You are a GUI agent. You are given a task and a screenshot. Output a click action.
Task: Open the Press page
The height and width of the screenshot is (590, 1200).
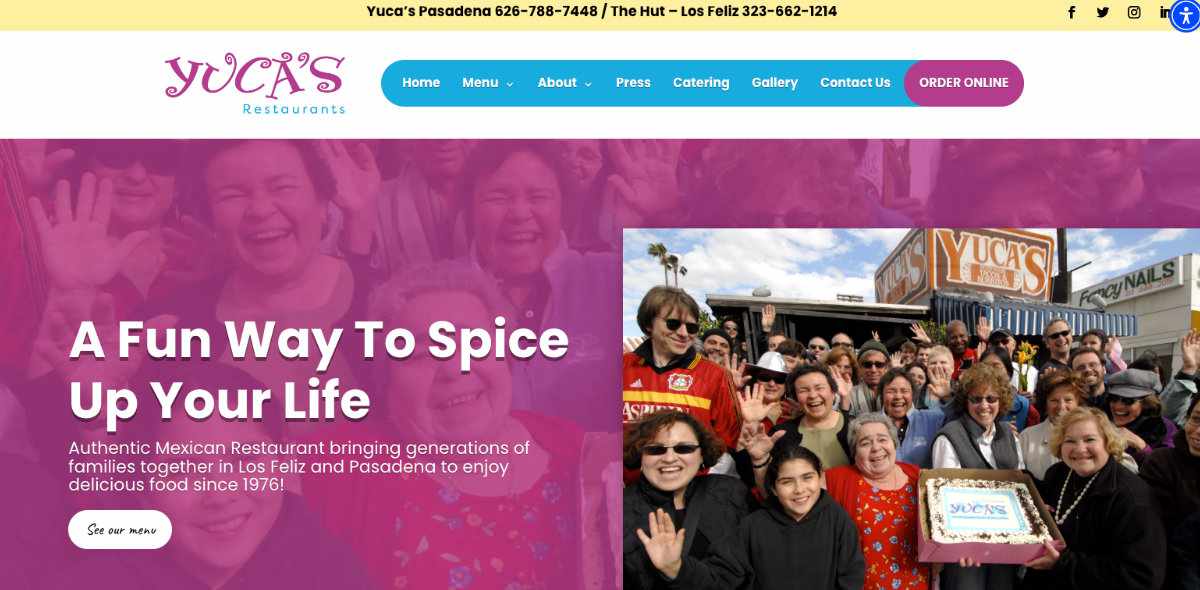pyautogui.click(x=633, y=83)
